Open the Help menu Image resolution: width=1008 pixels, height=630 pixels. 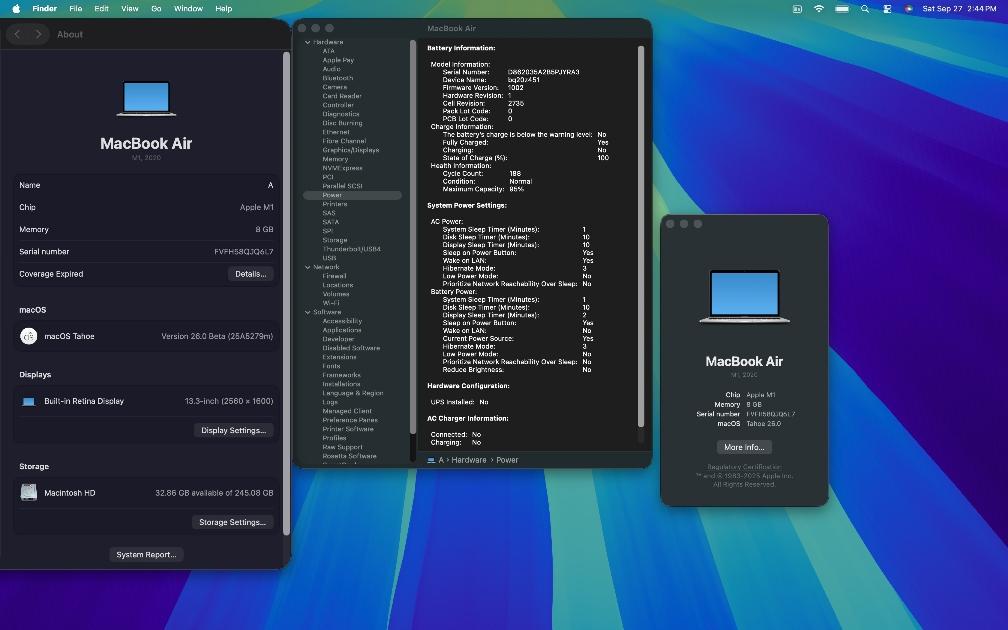(x=224, y=8)
